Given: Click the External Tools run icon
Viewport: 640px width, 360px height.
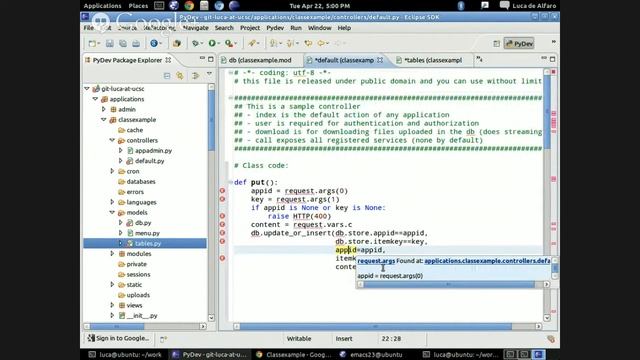Looking at the screenshot, I should [x=229, y=43].
